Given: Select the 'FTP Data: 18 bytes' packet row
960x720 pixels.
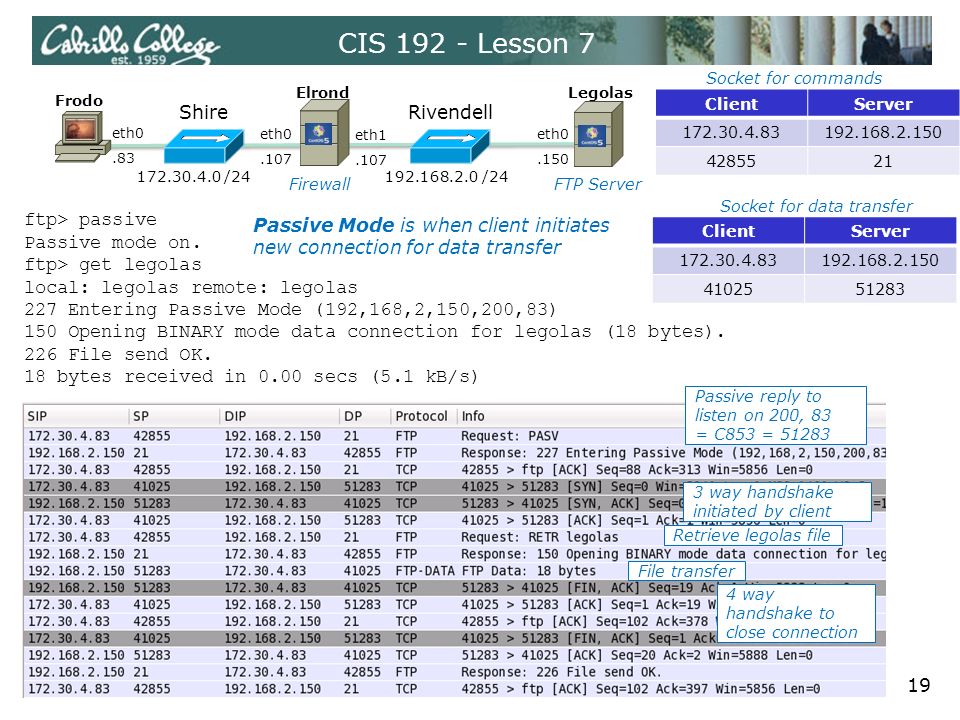Looking at the screenshot, I should pyautogui.click(x=454, y=571).
